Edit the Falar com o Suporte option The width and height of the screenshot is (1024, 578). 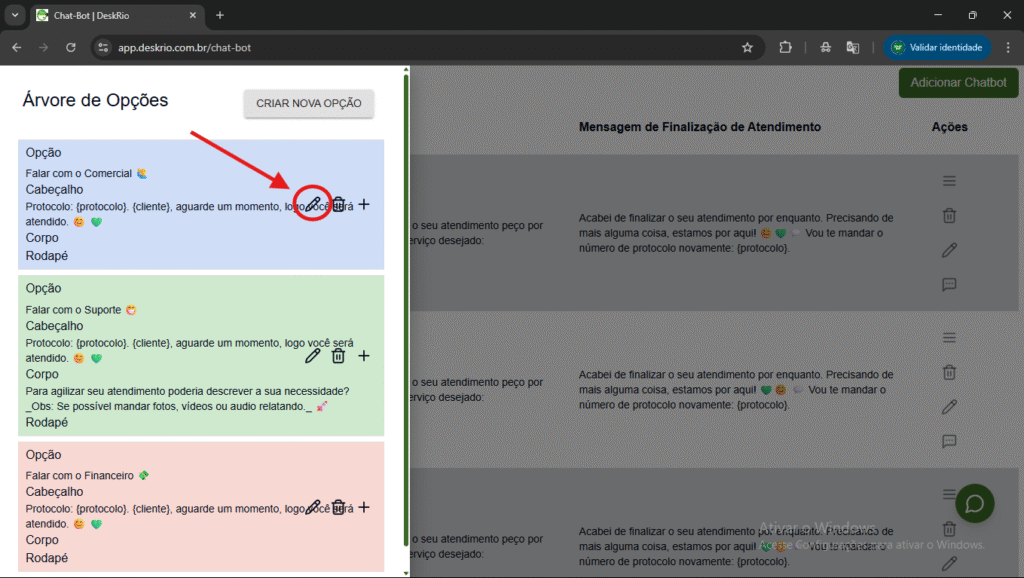(313, 356)
